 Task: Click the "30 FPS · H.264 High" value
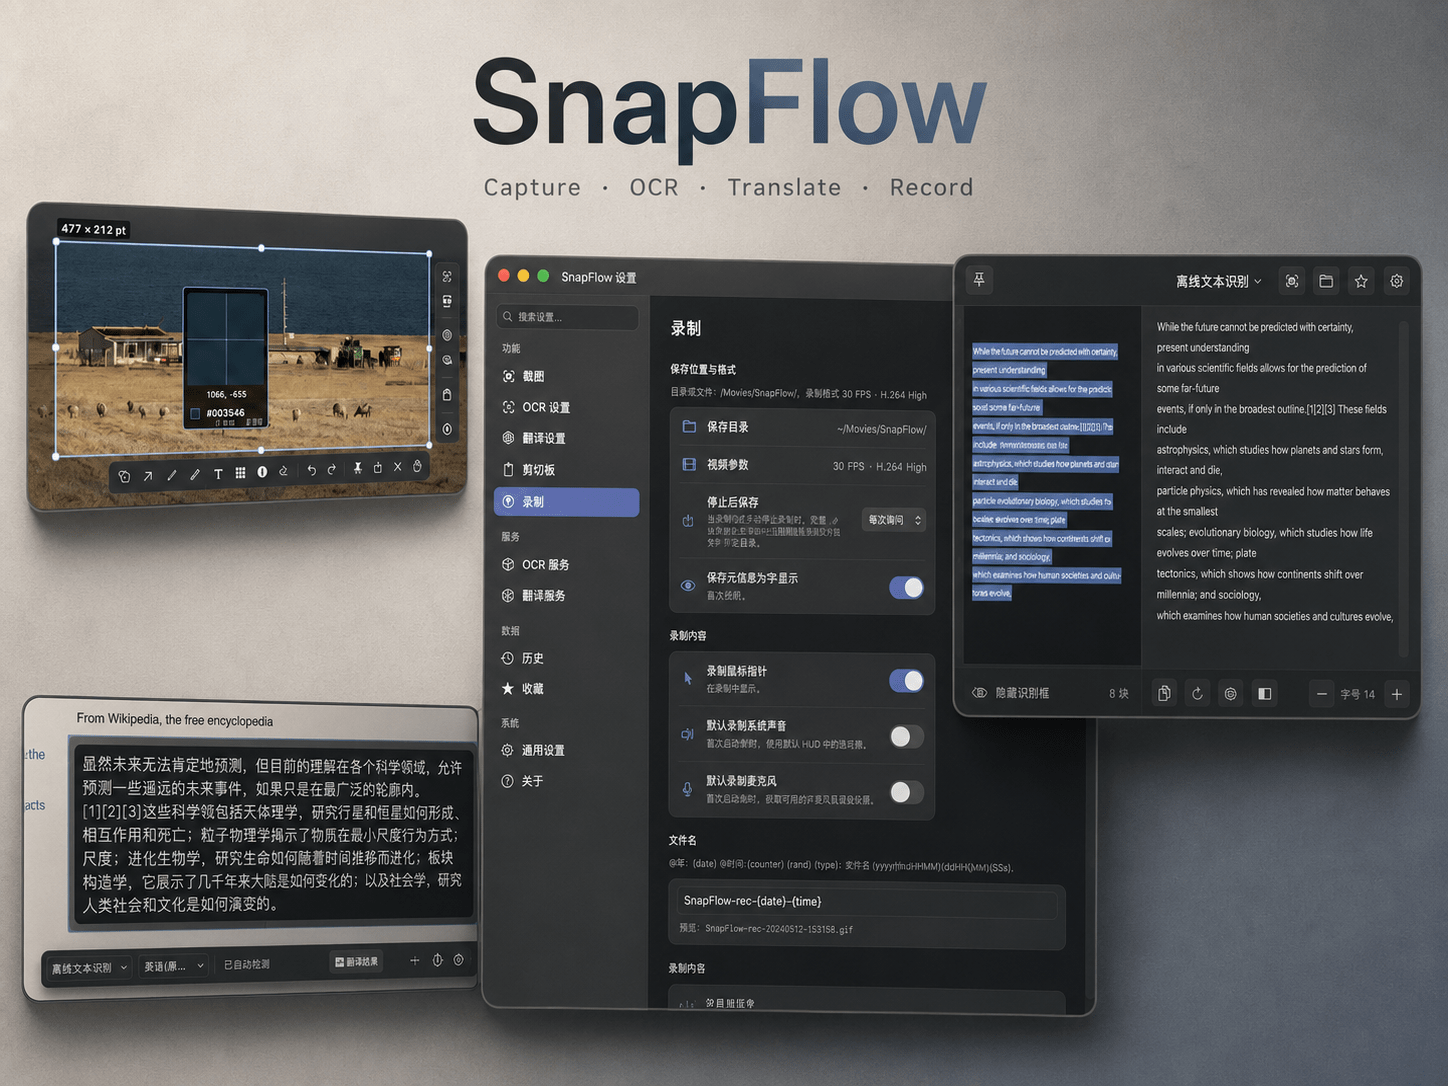click(879, 467)
